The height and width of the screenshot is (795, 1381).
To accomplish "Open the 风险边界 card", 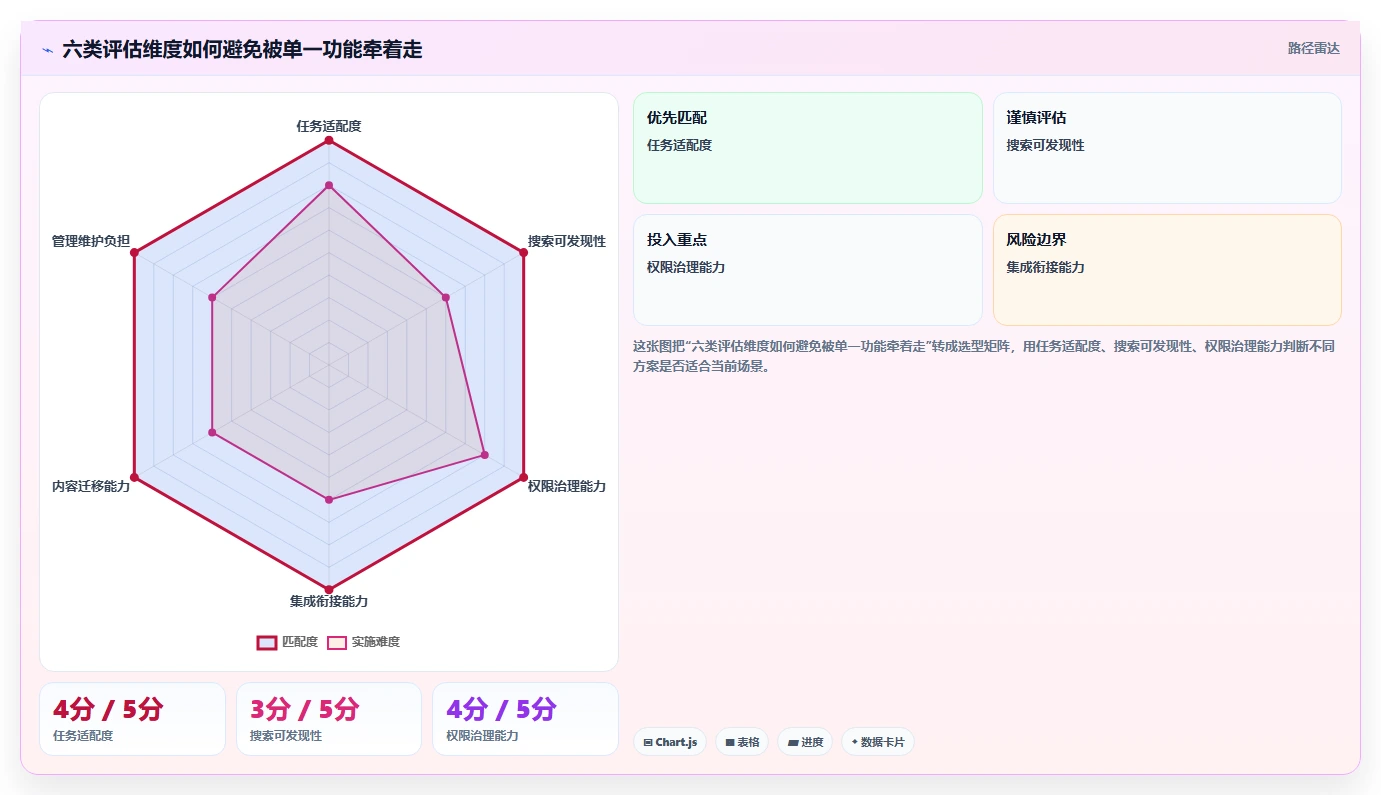I will tap(1167, 270).
